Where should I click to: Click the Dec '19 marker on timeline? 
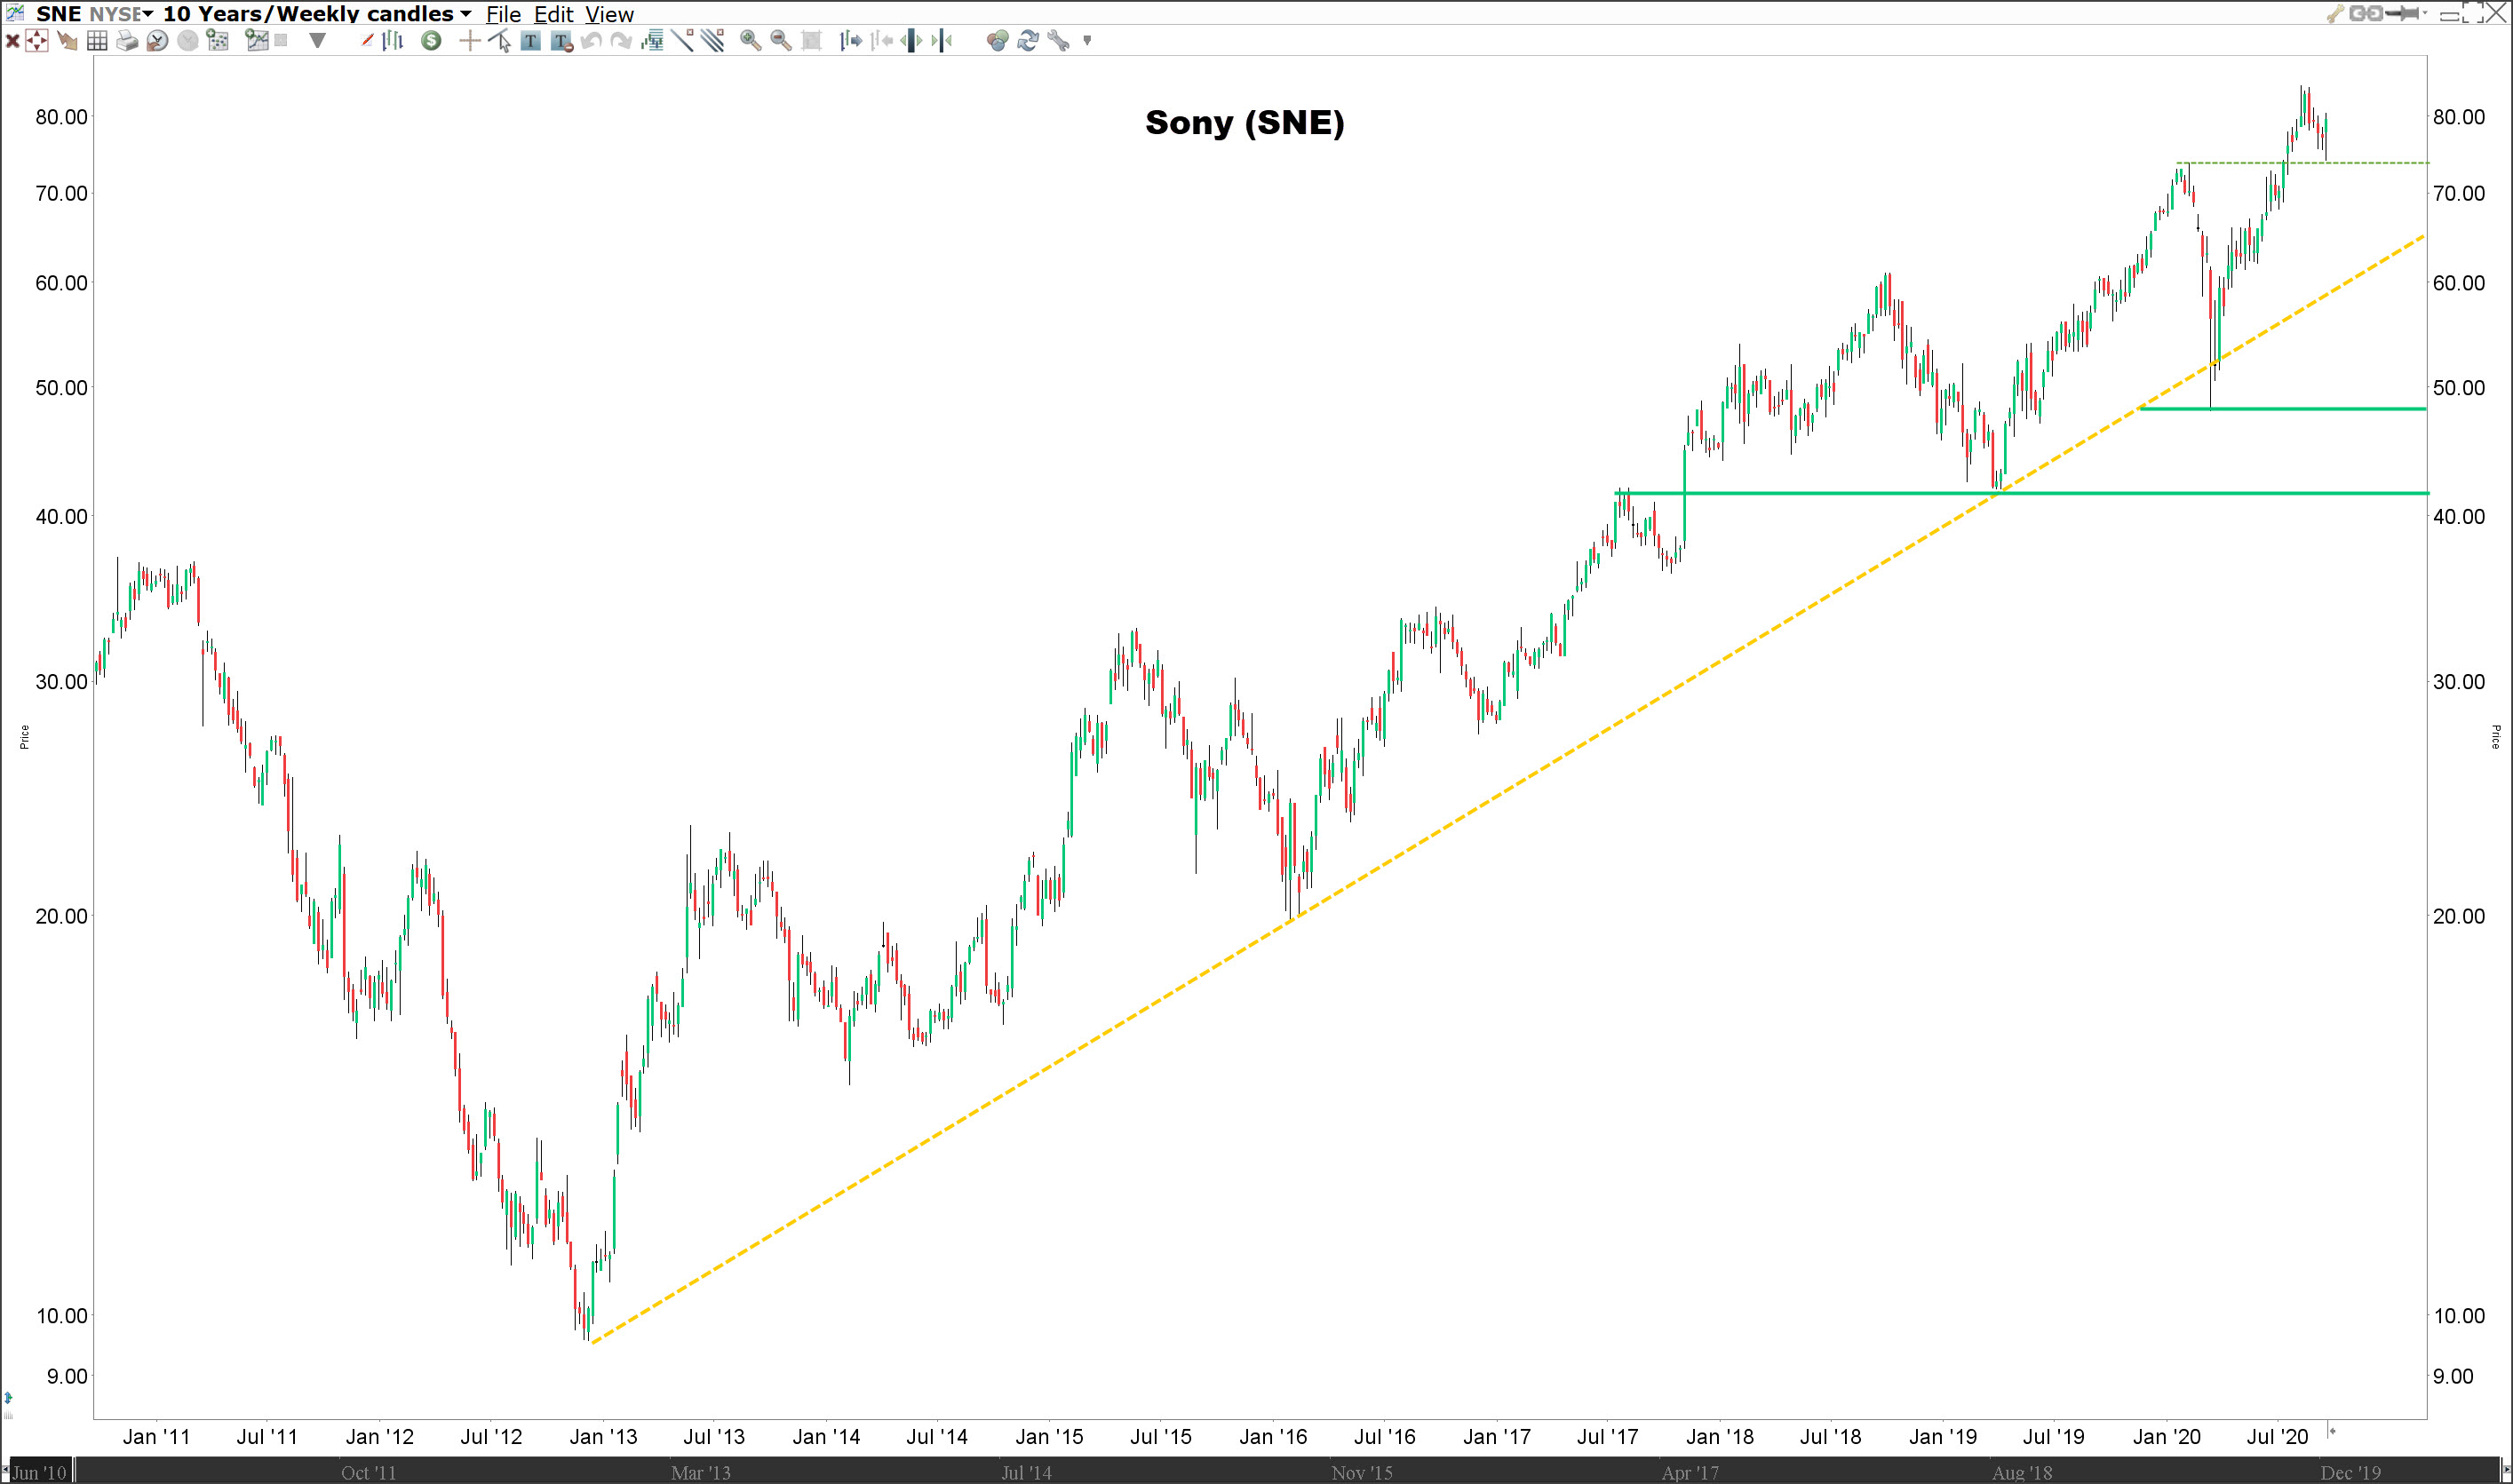click(x=2350, y=1472)
